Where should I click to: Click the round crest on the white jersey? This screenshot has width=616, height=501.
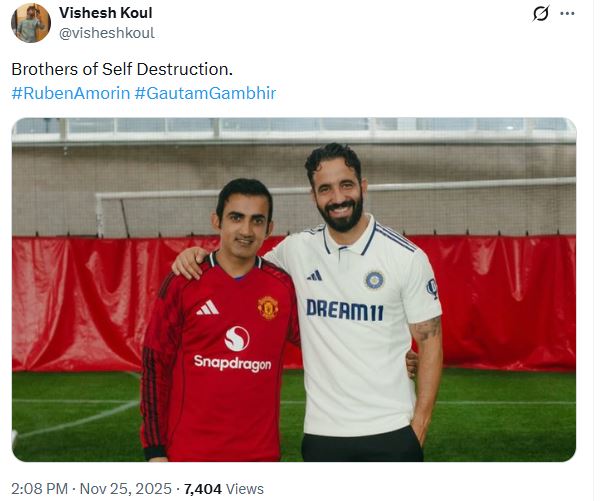tap(374, 279)
